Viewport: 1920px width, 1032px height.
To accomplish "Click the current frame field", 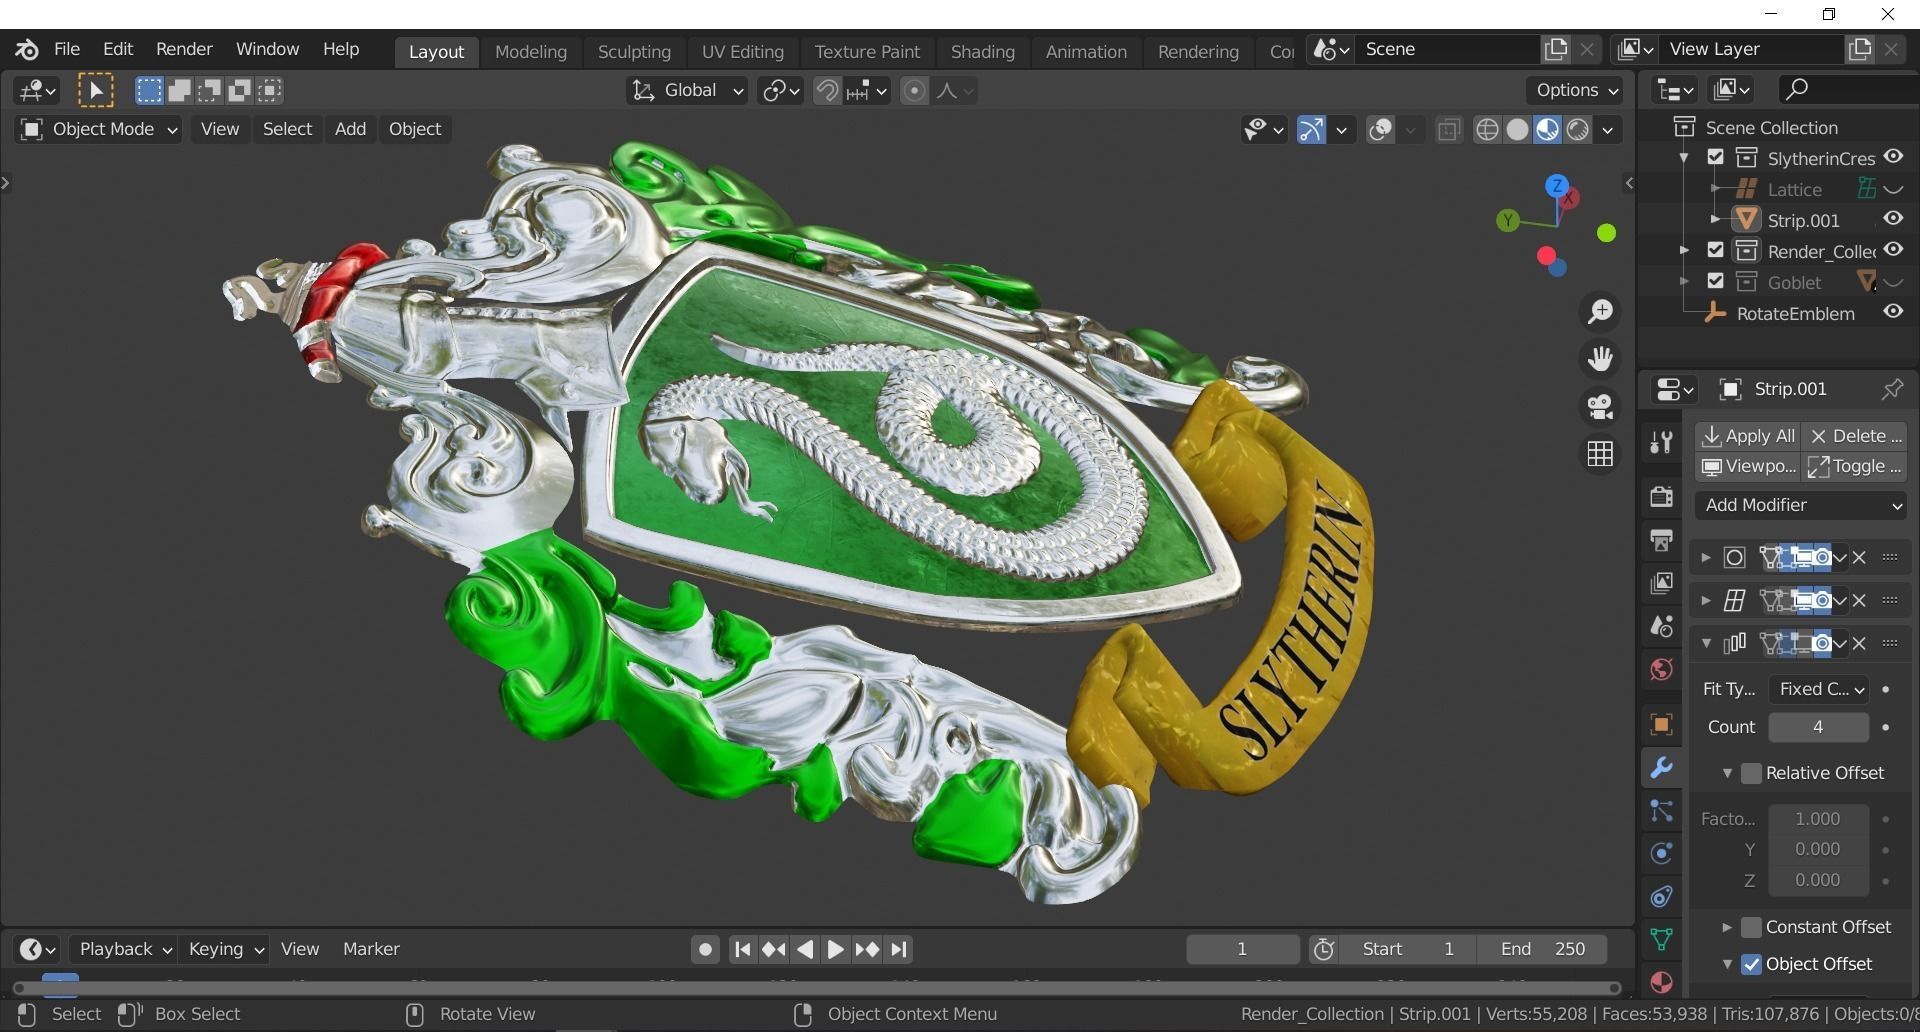I will pyautogui.click(x=1242, y=949).
